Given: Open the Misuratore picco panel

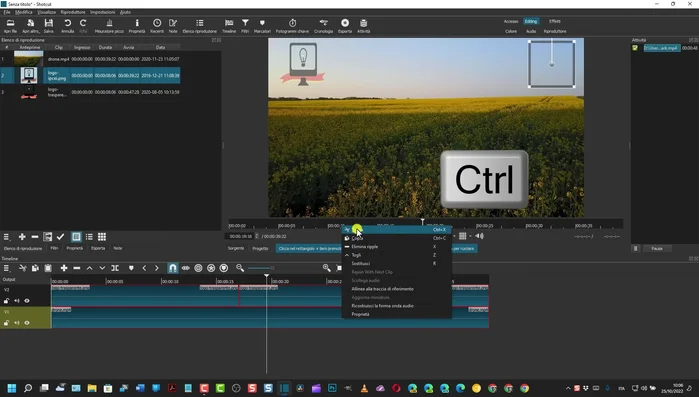Looking at the screenshot, I should tap(109, 26).
